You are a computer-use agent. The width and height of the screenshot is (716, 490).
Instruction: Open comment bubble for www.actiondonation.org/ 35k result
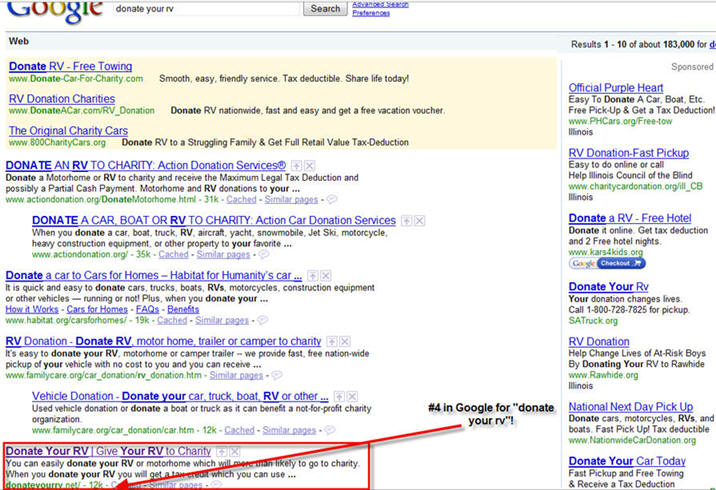coord(264,254)
